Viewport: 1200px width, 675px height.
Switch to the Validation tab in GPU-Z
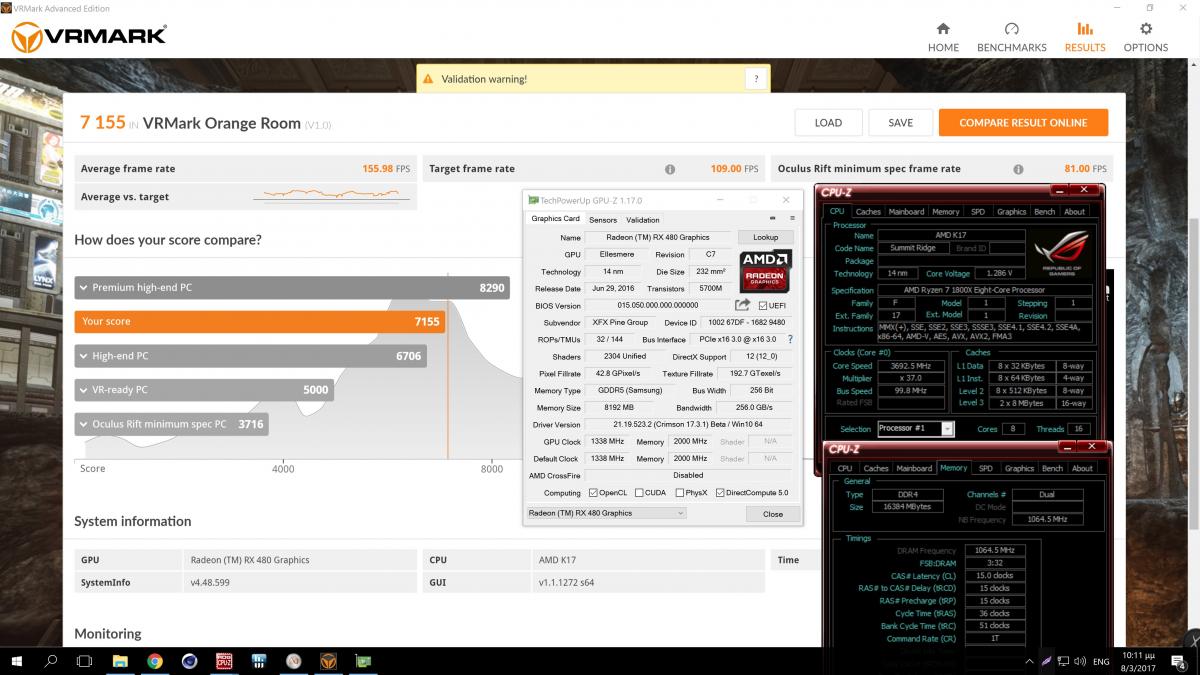642,220
